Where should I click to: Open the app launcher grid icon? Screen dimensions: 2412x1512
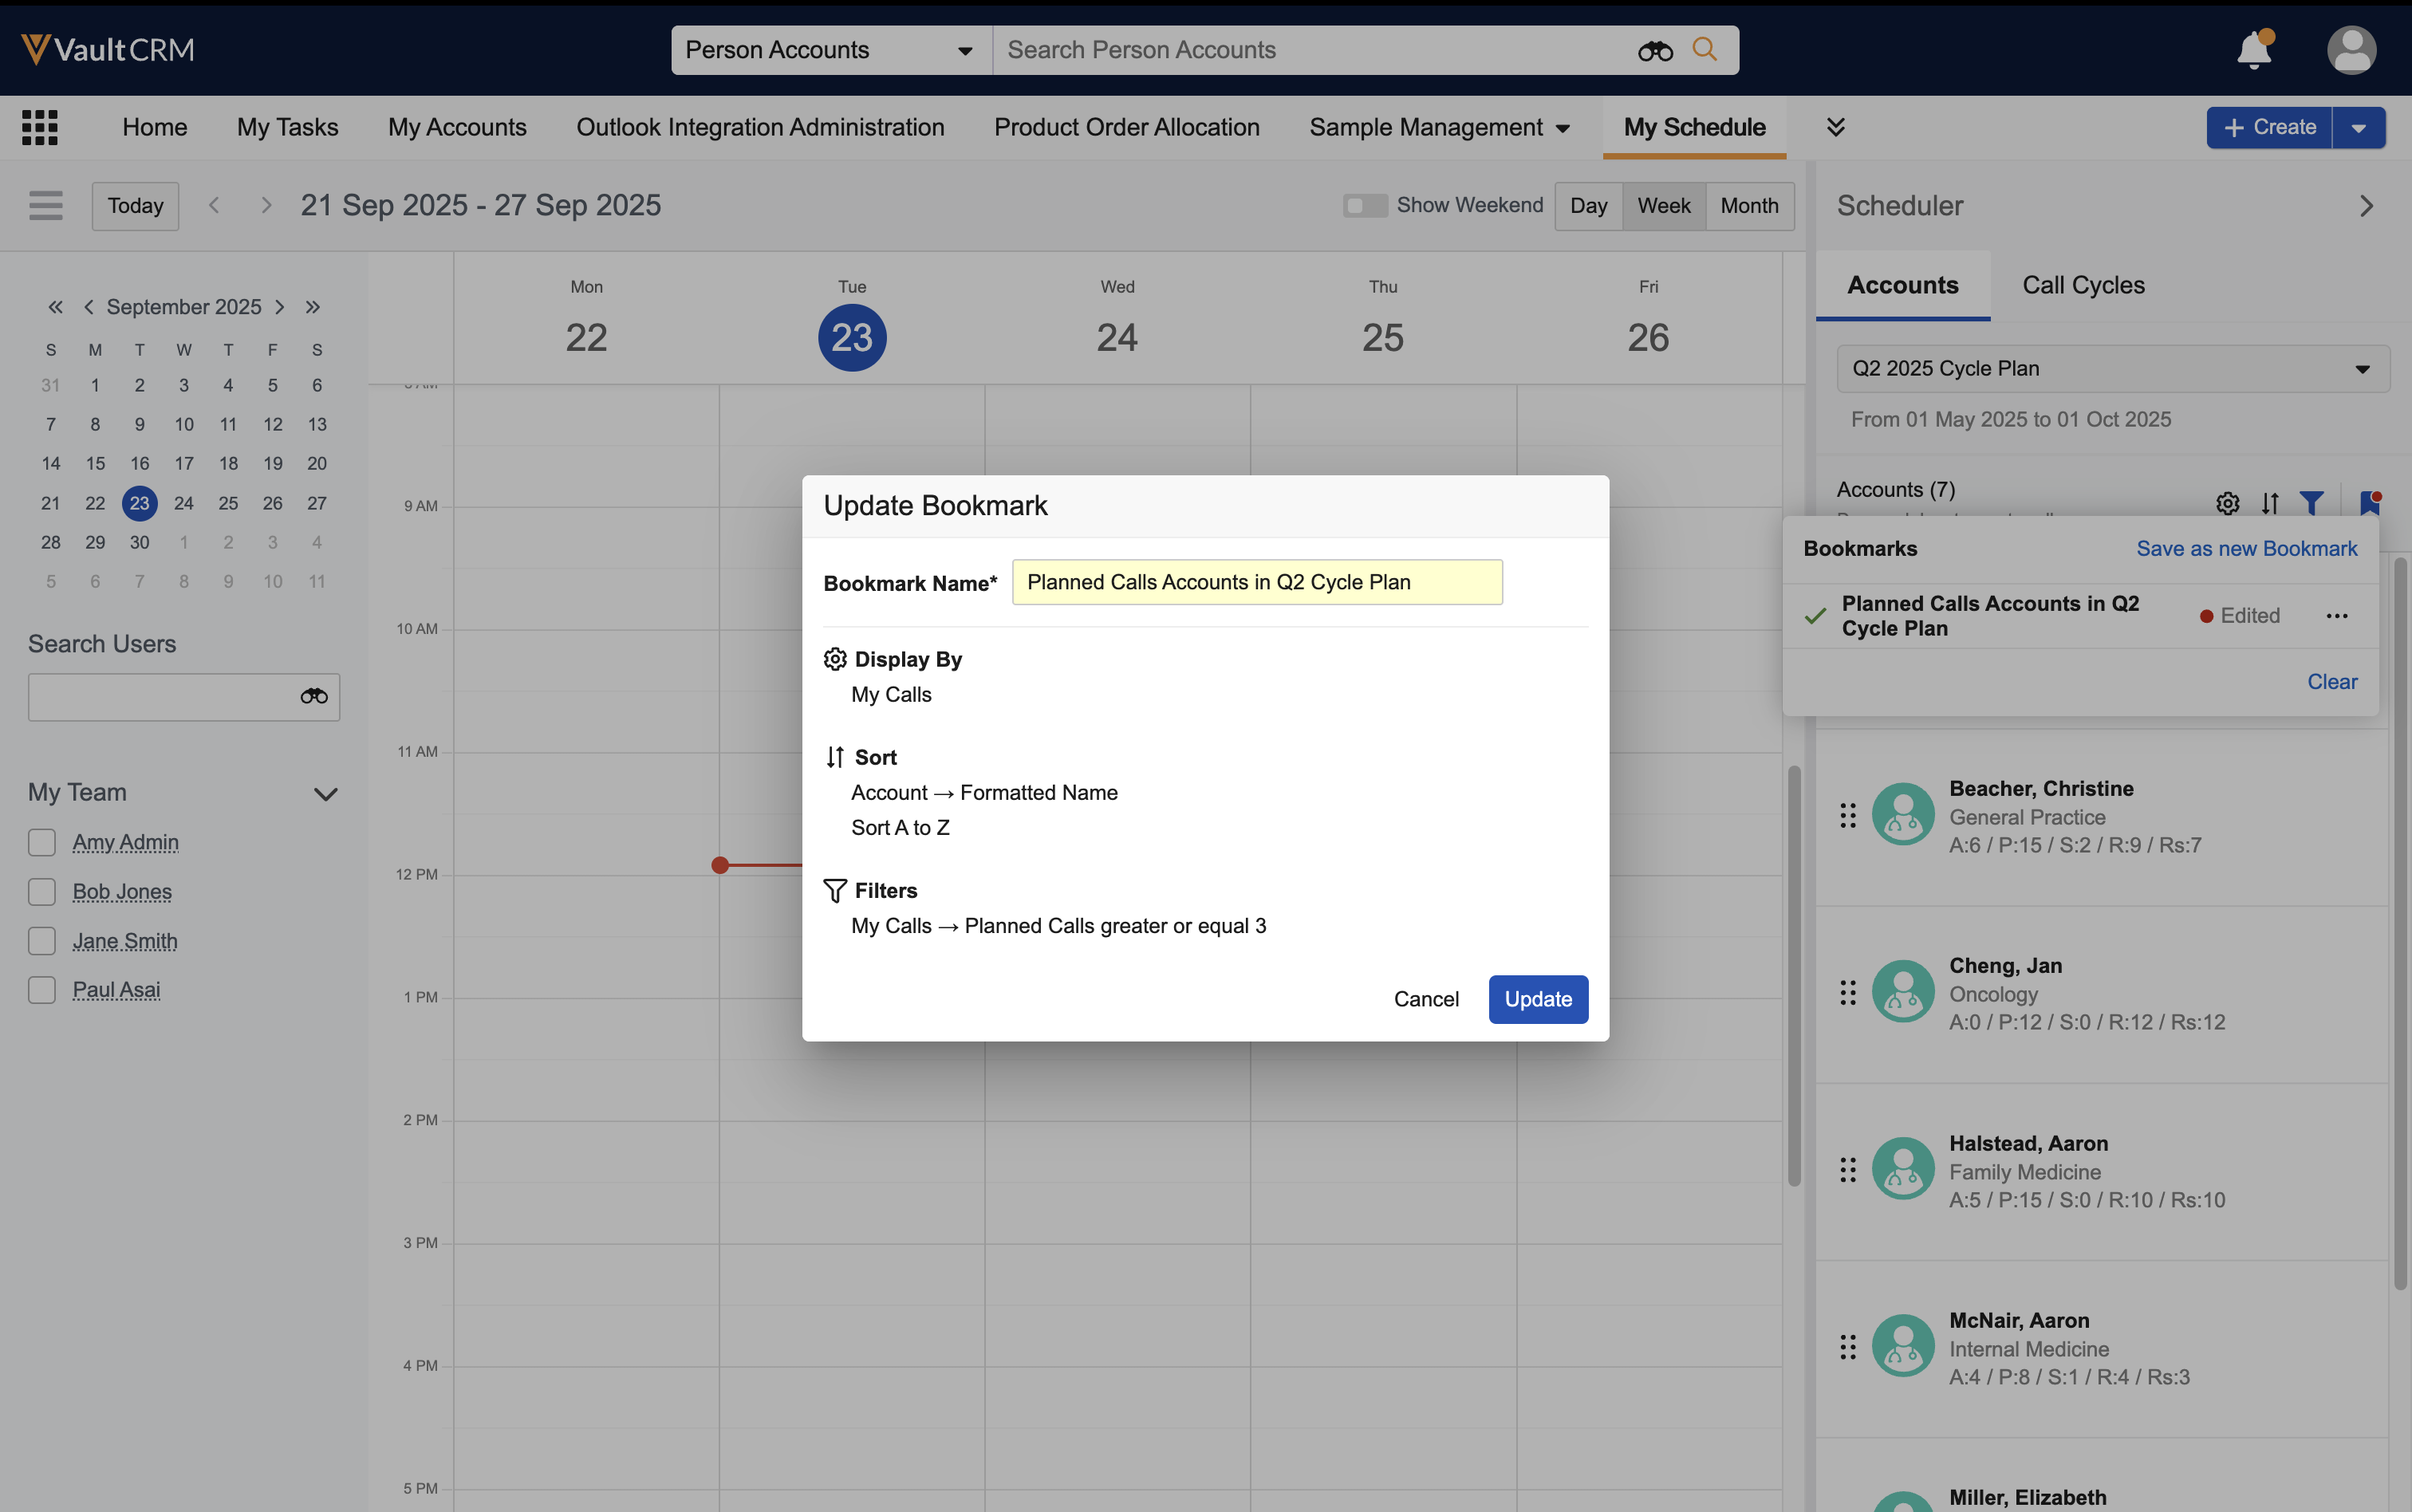coord(40,127)
